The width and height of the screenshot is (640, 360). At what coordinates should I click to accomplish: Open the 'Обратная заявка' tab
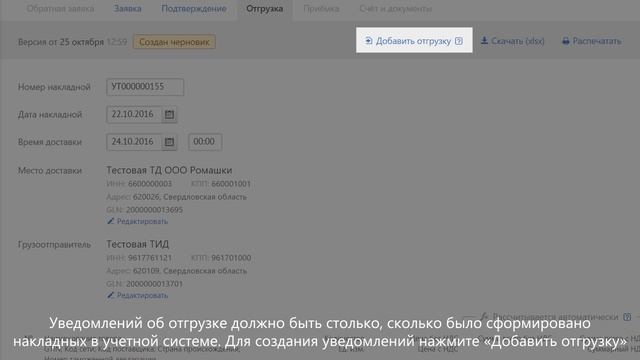coord(60,9)
